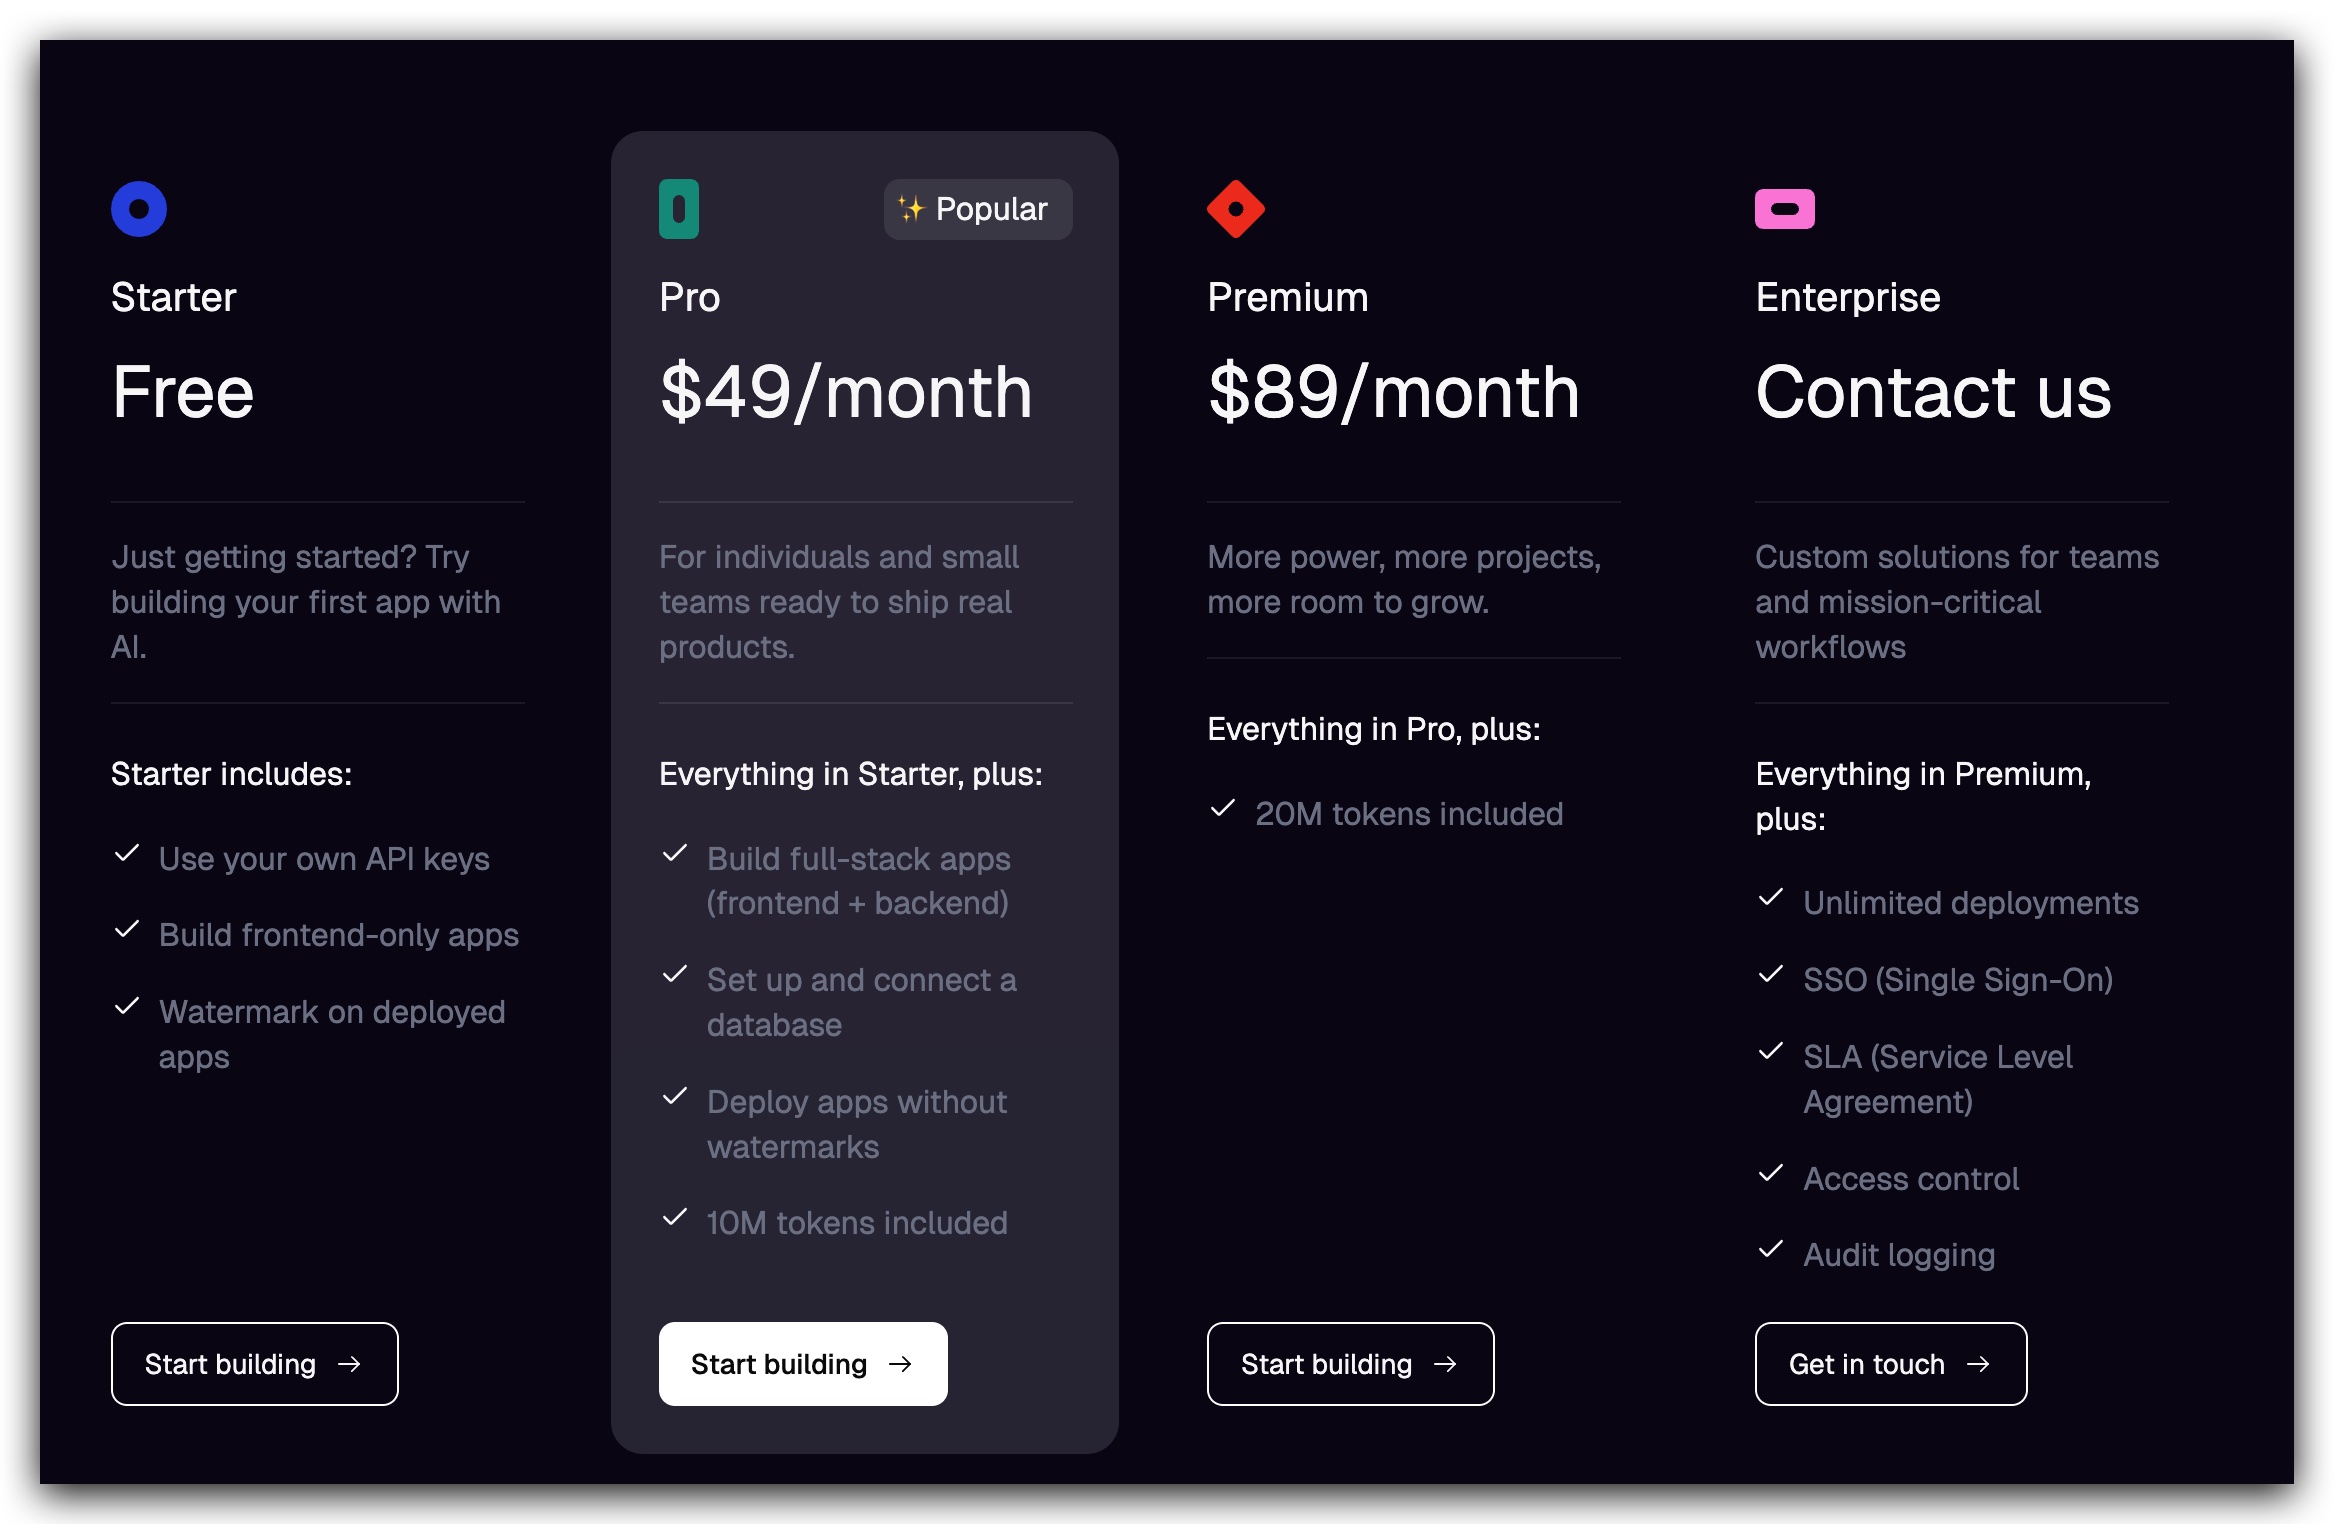Click the green Pro plan icon
The width and height of the screenshot is (2334, 1524).
[679, 209]
